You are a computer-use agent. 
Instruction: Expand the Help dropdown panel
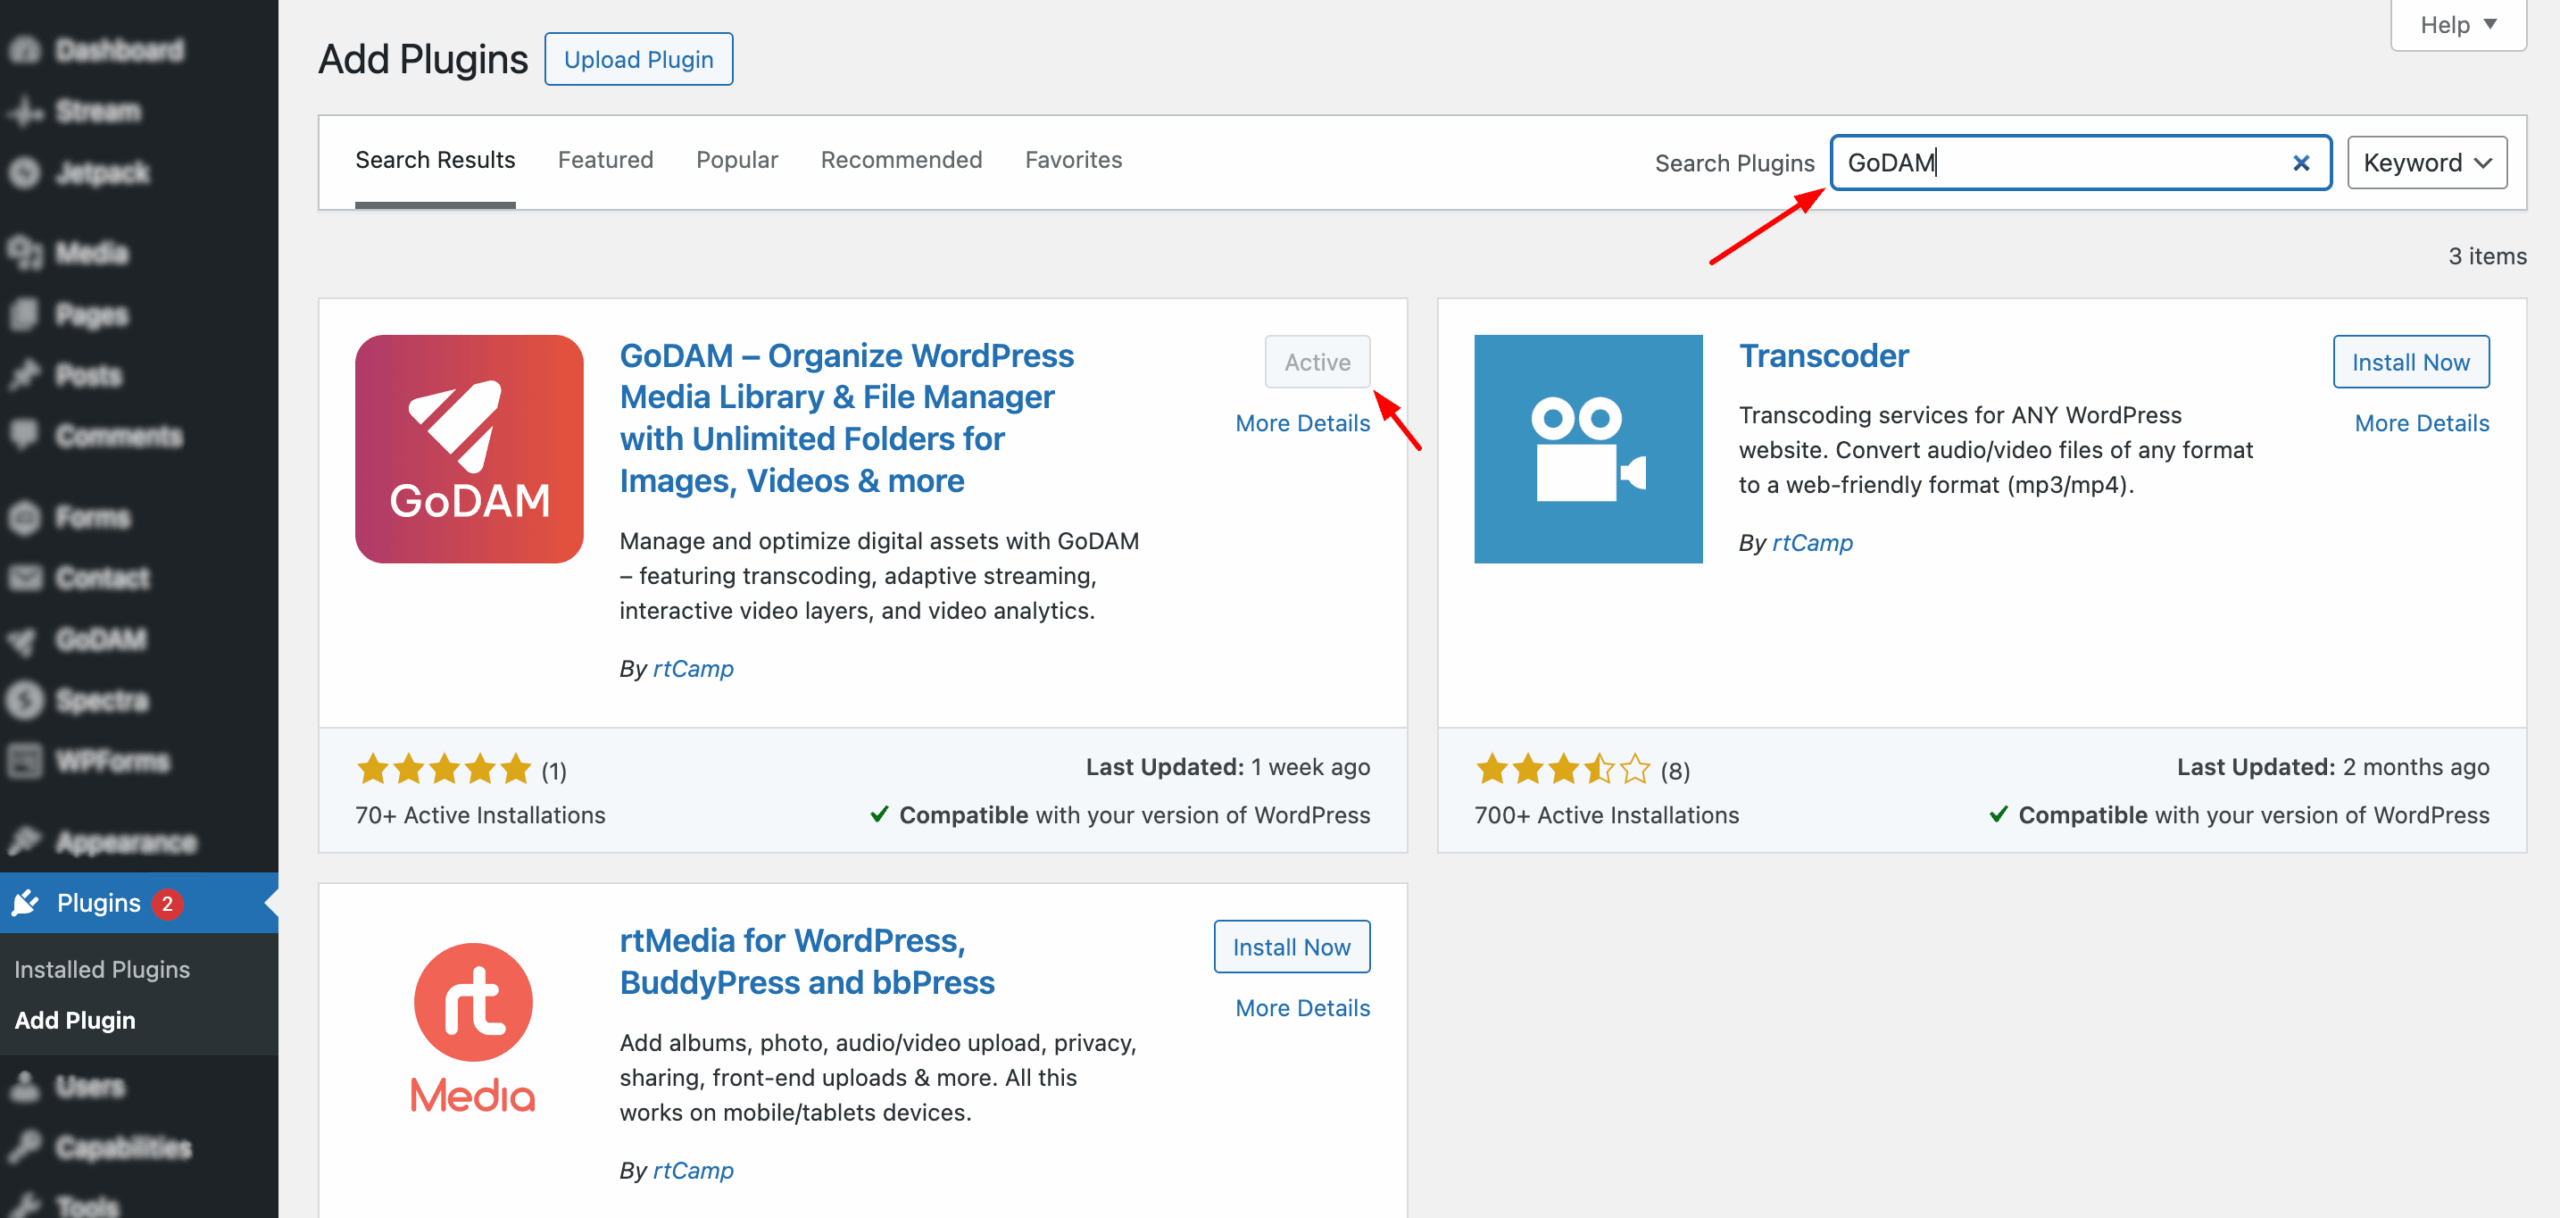coord(2457,25)
